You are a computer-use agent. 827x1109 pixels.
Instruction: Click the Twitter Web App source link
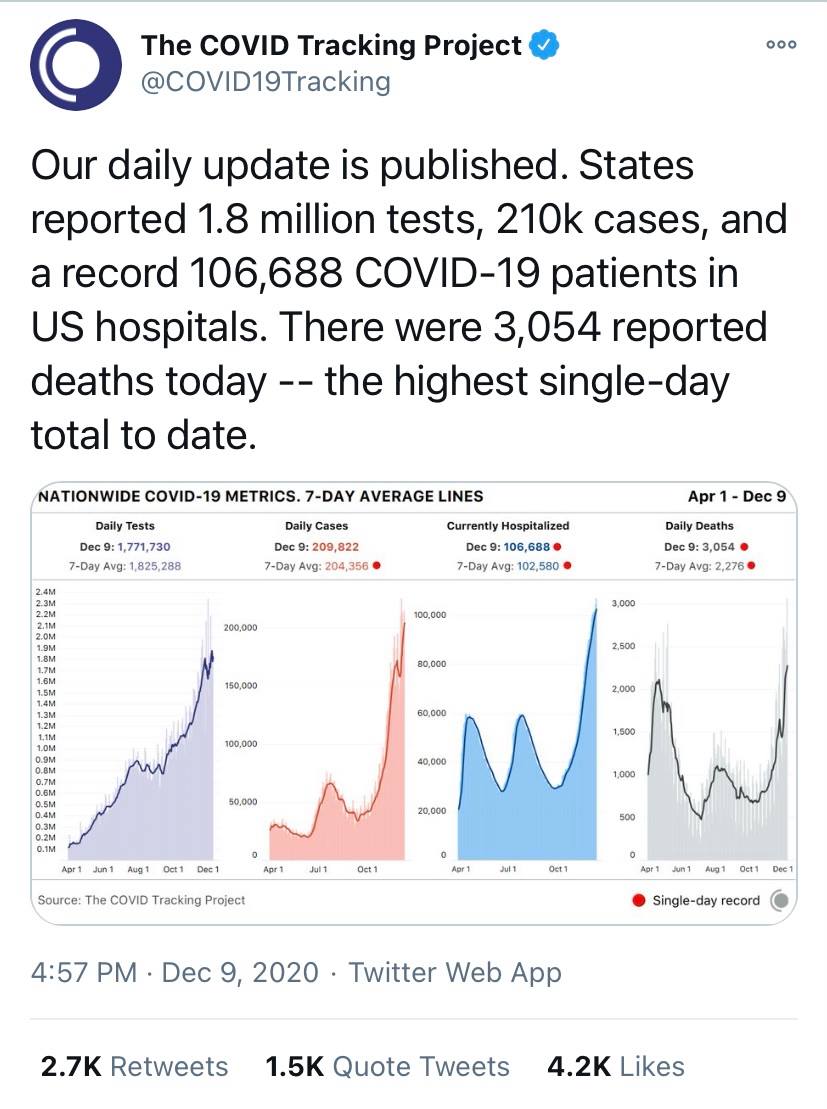[x=455, y=972]
